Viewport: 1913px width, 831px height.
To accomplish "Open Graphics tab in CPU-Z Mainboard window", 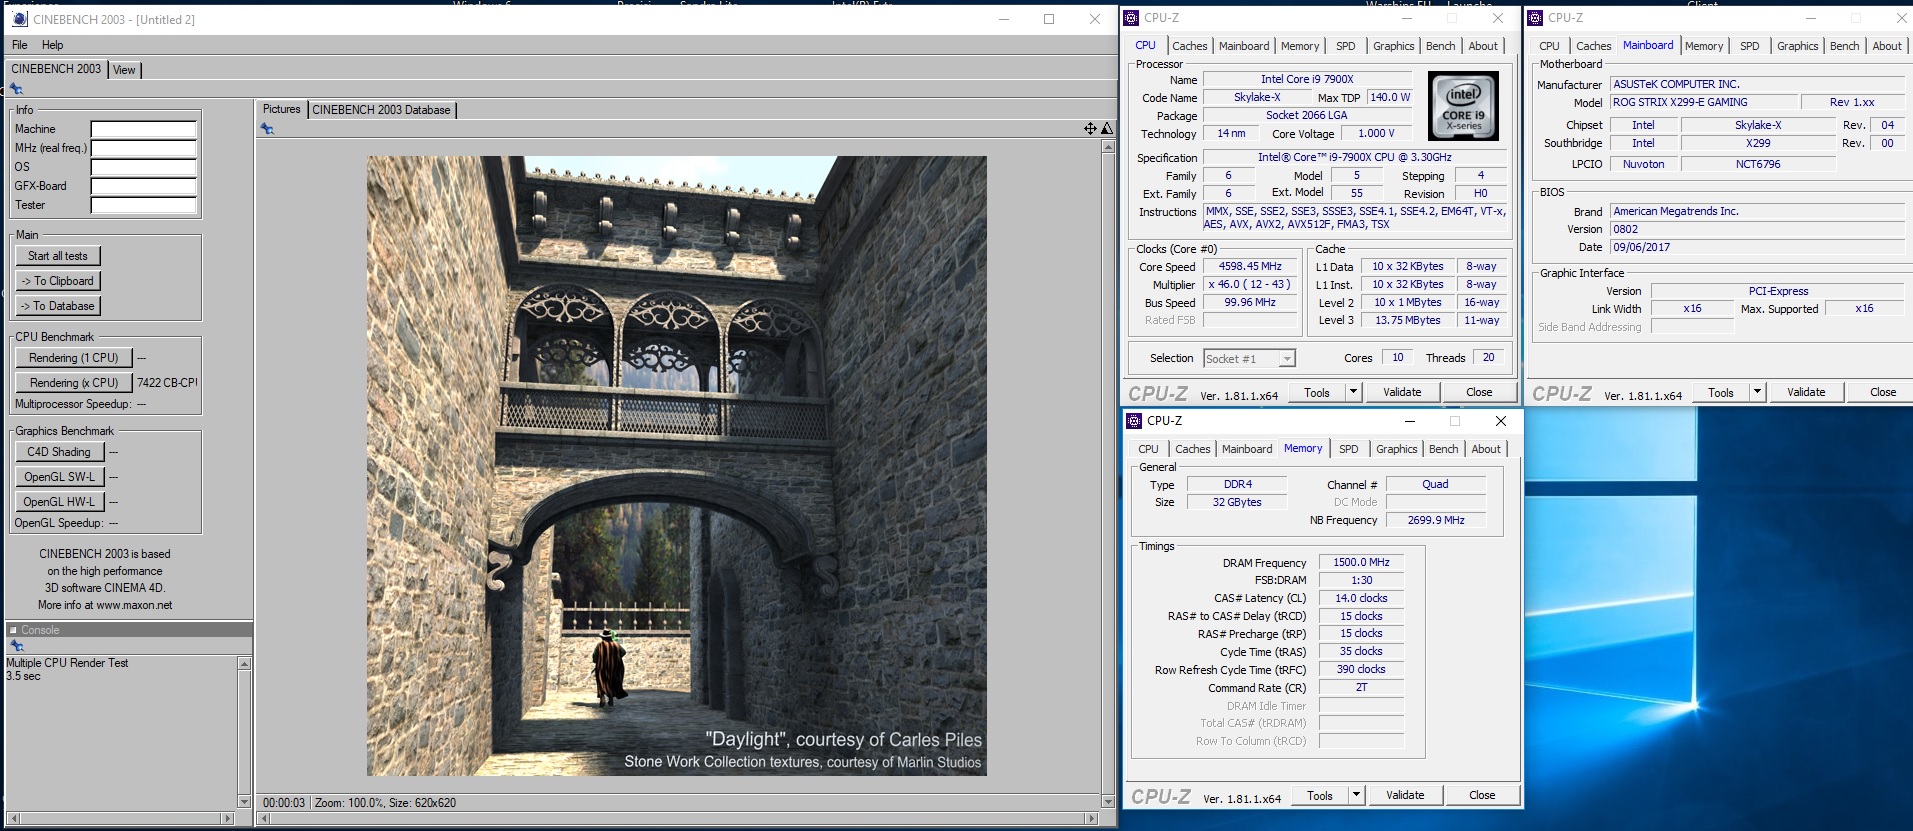I will coord(1797,46).
